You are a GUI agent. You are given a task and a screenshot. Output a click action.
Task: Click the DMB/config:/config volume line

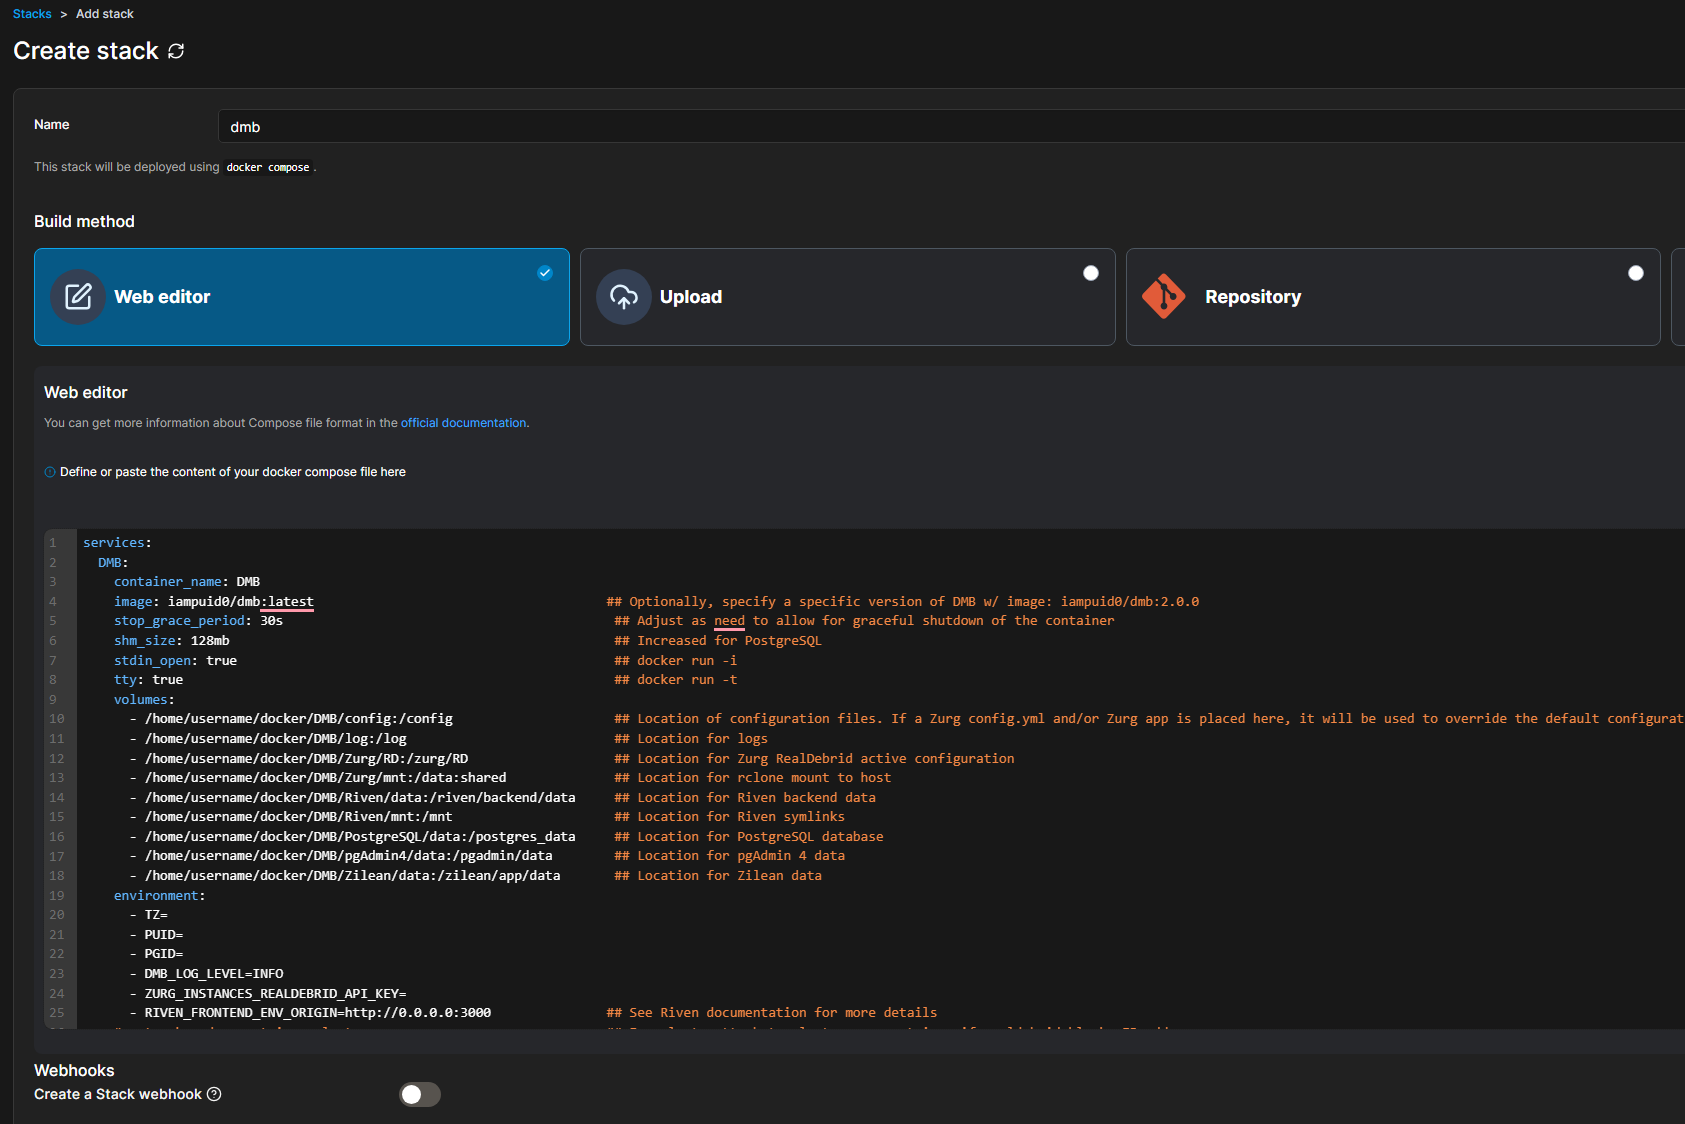pos(291,719)
